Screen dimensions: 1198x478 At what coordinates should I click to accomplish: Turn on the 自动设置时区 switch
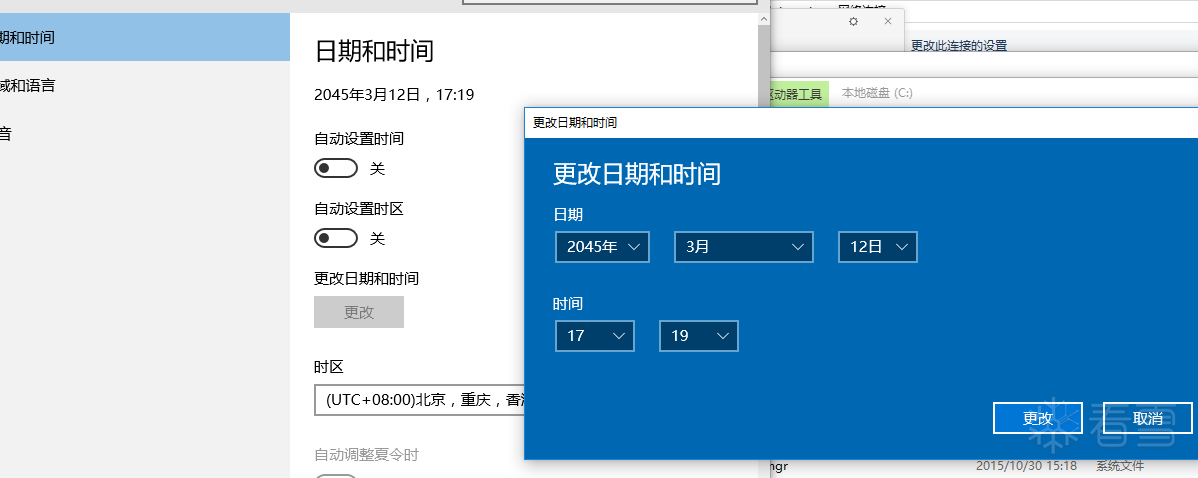coord(335,238)
